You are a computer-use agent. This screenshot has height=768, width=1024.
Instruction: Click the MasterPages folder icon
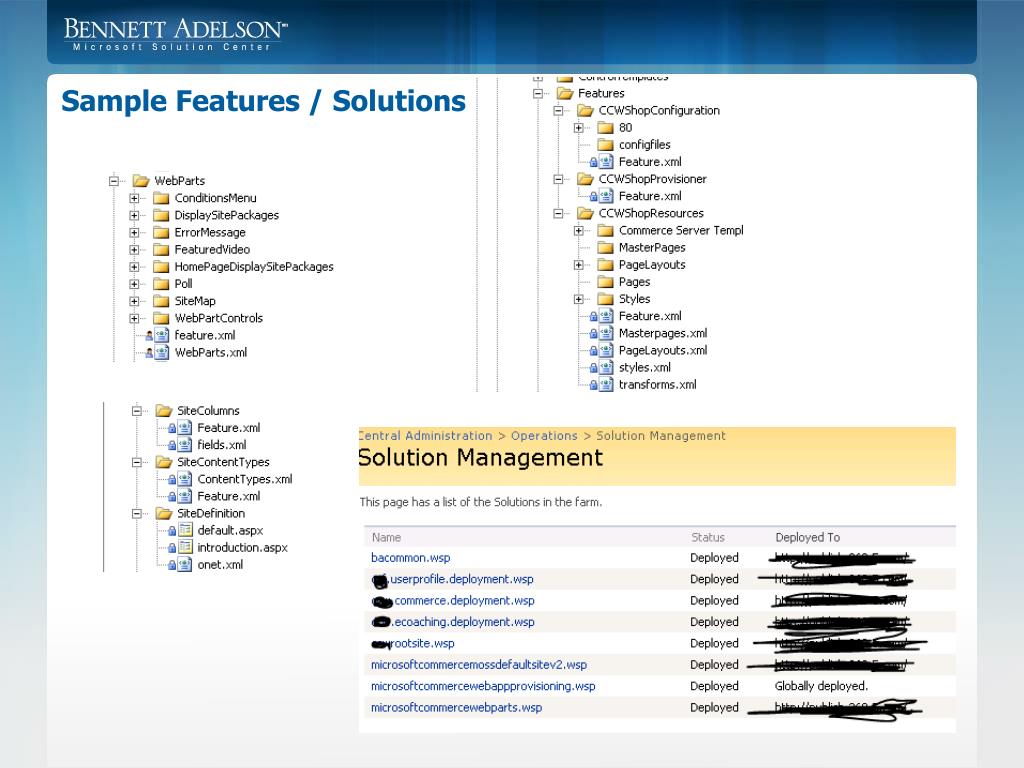(x=605, y=248)
